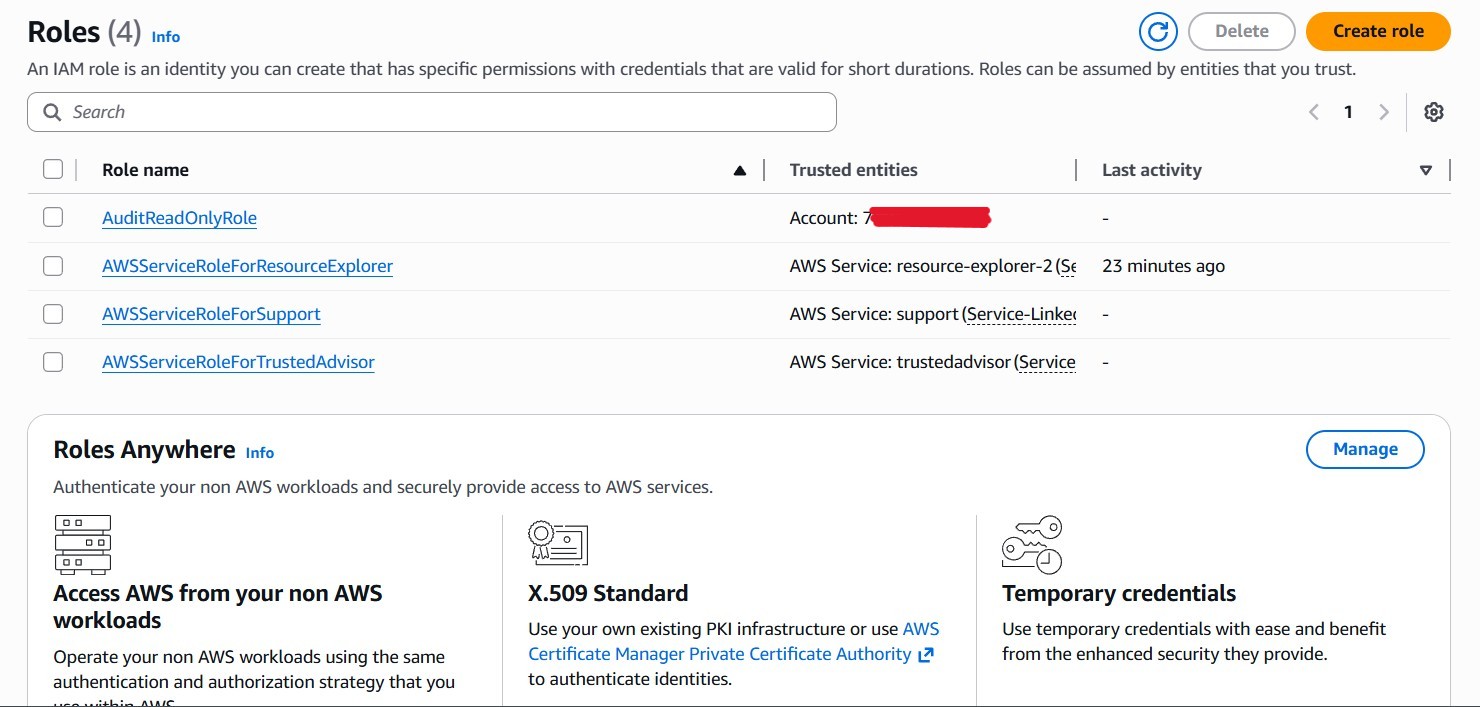Check the AWSServiceRoleForTrustedAdvisor checkbox
Viewport: 1480px width, 707px height.
[53, 361]
